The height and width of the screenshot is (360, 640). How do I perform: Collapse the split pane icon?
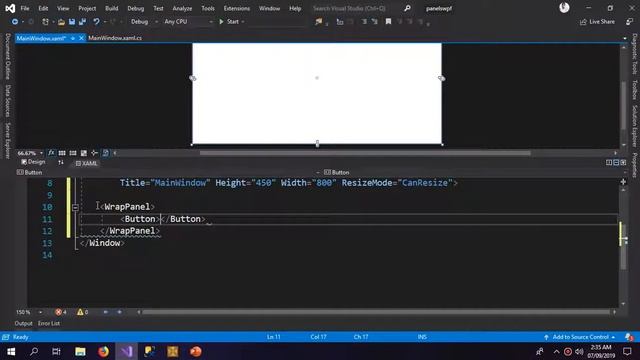(623, 162)
